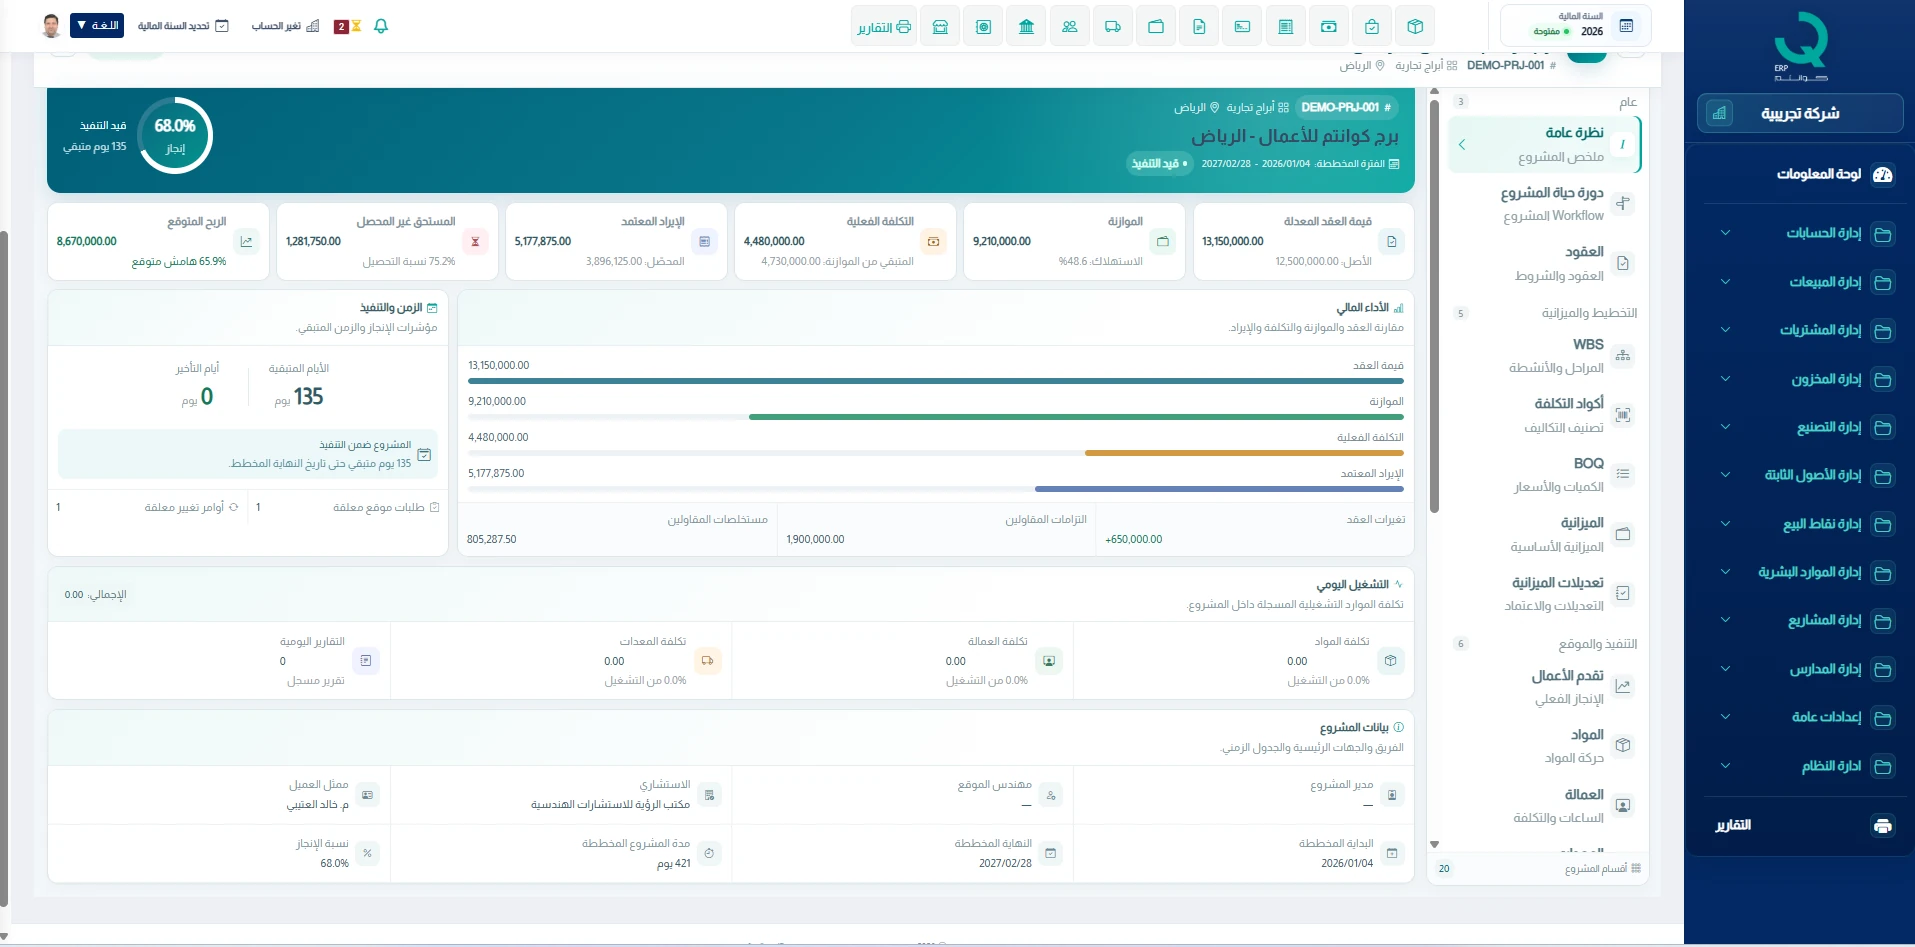Image resolution: width=1915 pixels, height=947 pixels.
Task: Open لوحة المعلومات dashboard link
Action: pos(1819,174)
